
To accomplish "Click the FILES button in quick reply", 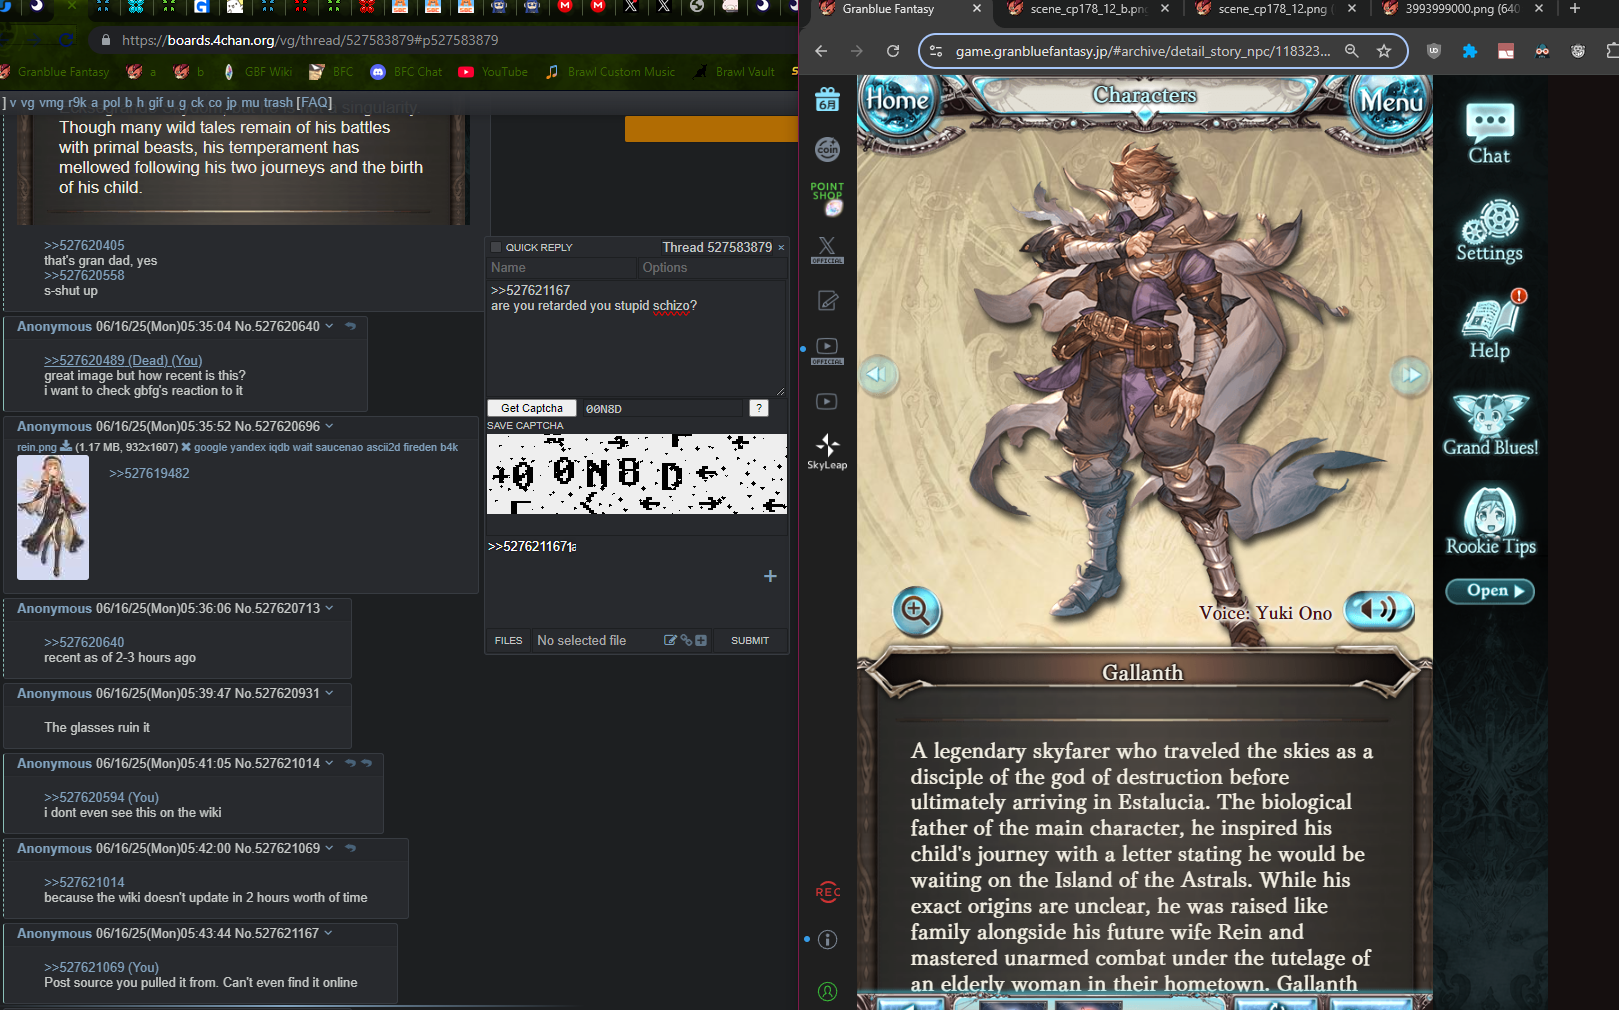I will 509,640.
